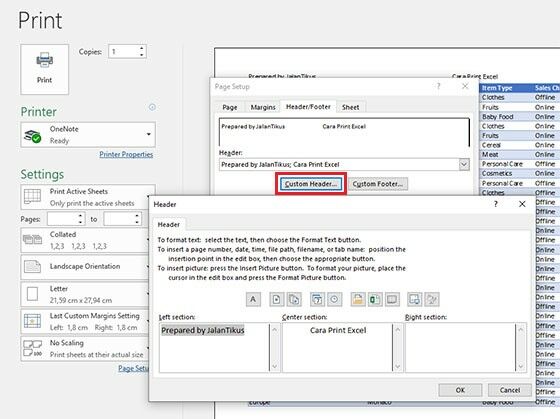Cancel the Header dialog
The height and width of the screenshot is (419, 560).
click(510, 390)
